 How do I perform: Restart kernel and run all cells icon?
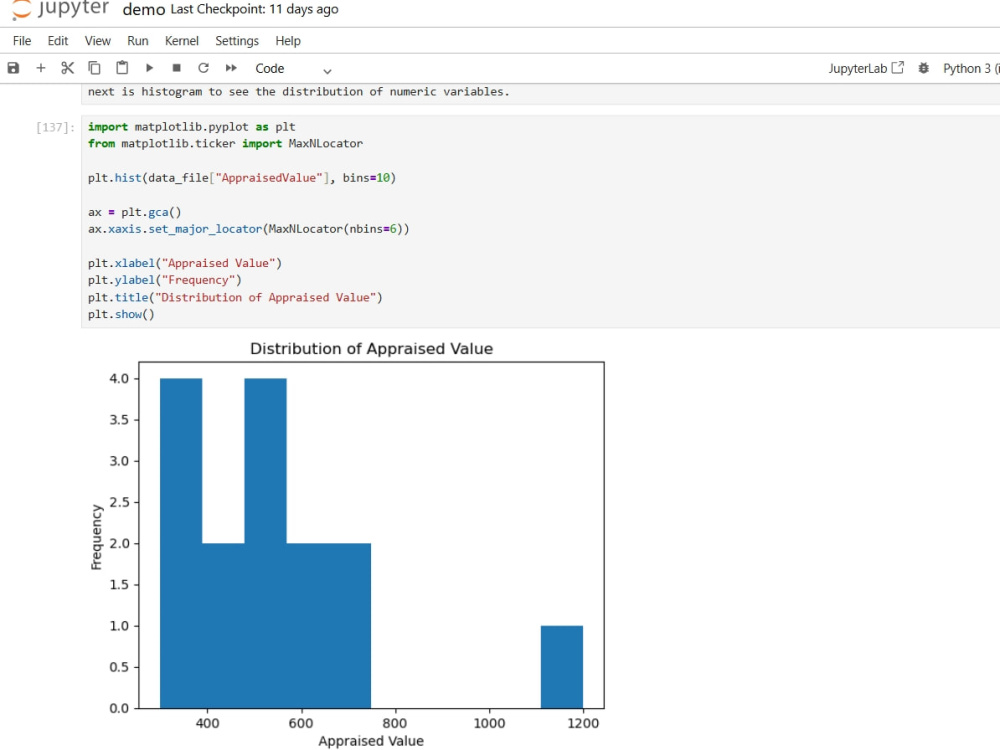[x=231, y=68]
